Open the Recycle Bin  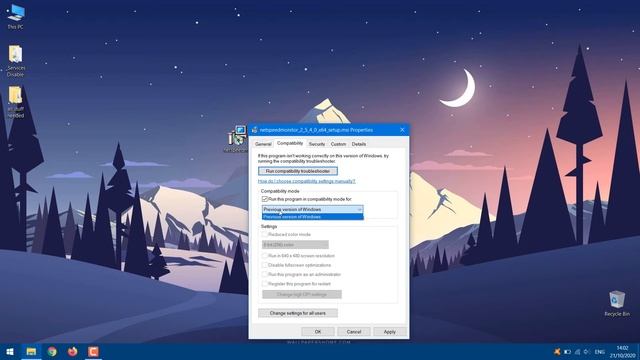[617, 303]
